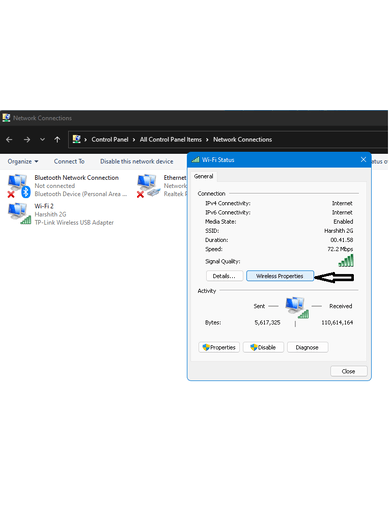Viewport: 390px width, 518px height.
Task: Click Bluetooth Network Connection name text
Action: 77,178
